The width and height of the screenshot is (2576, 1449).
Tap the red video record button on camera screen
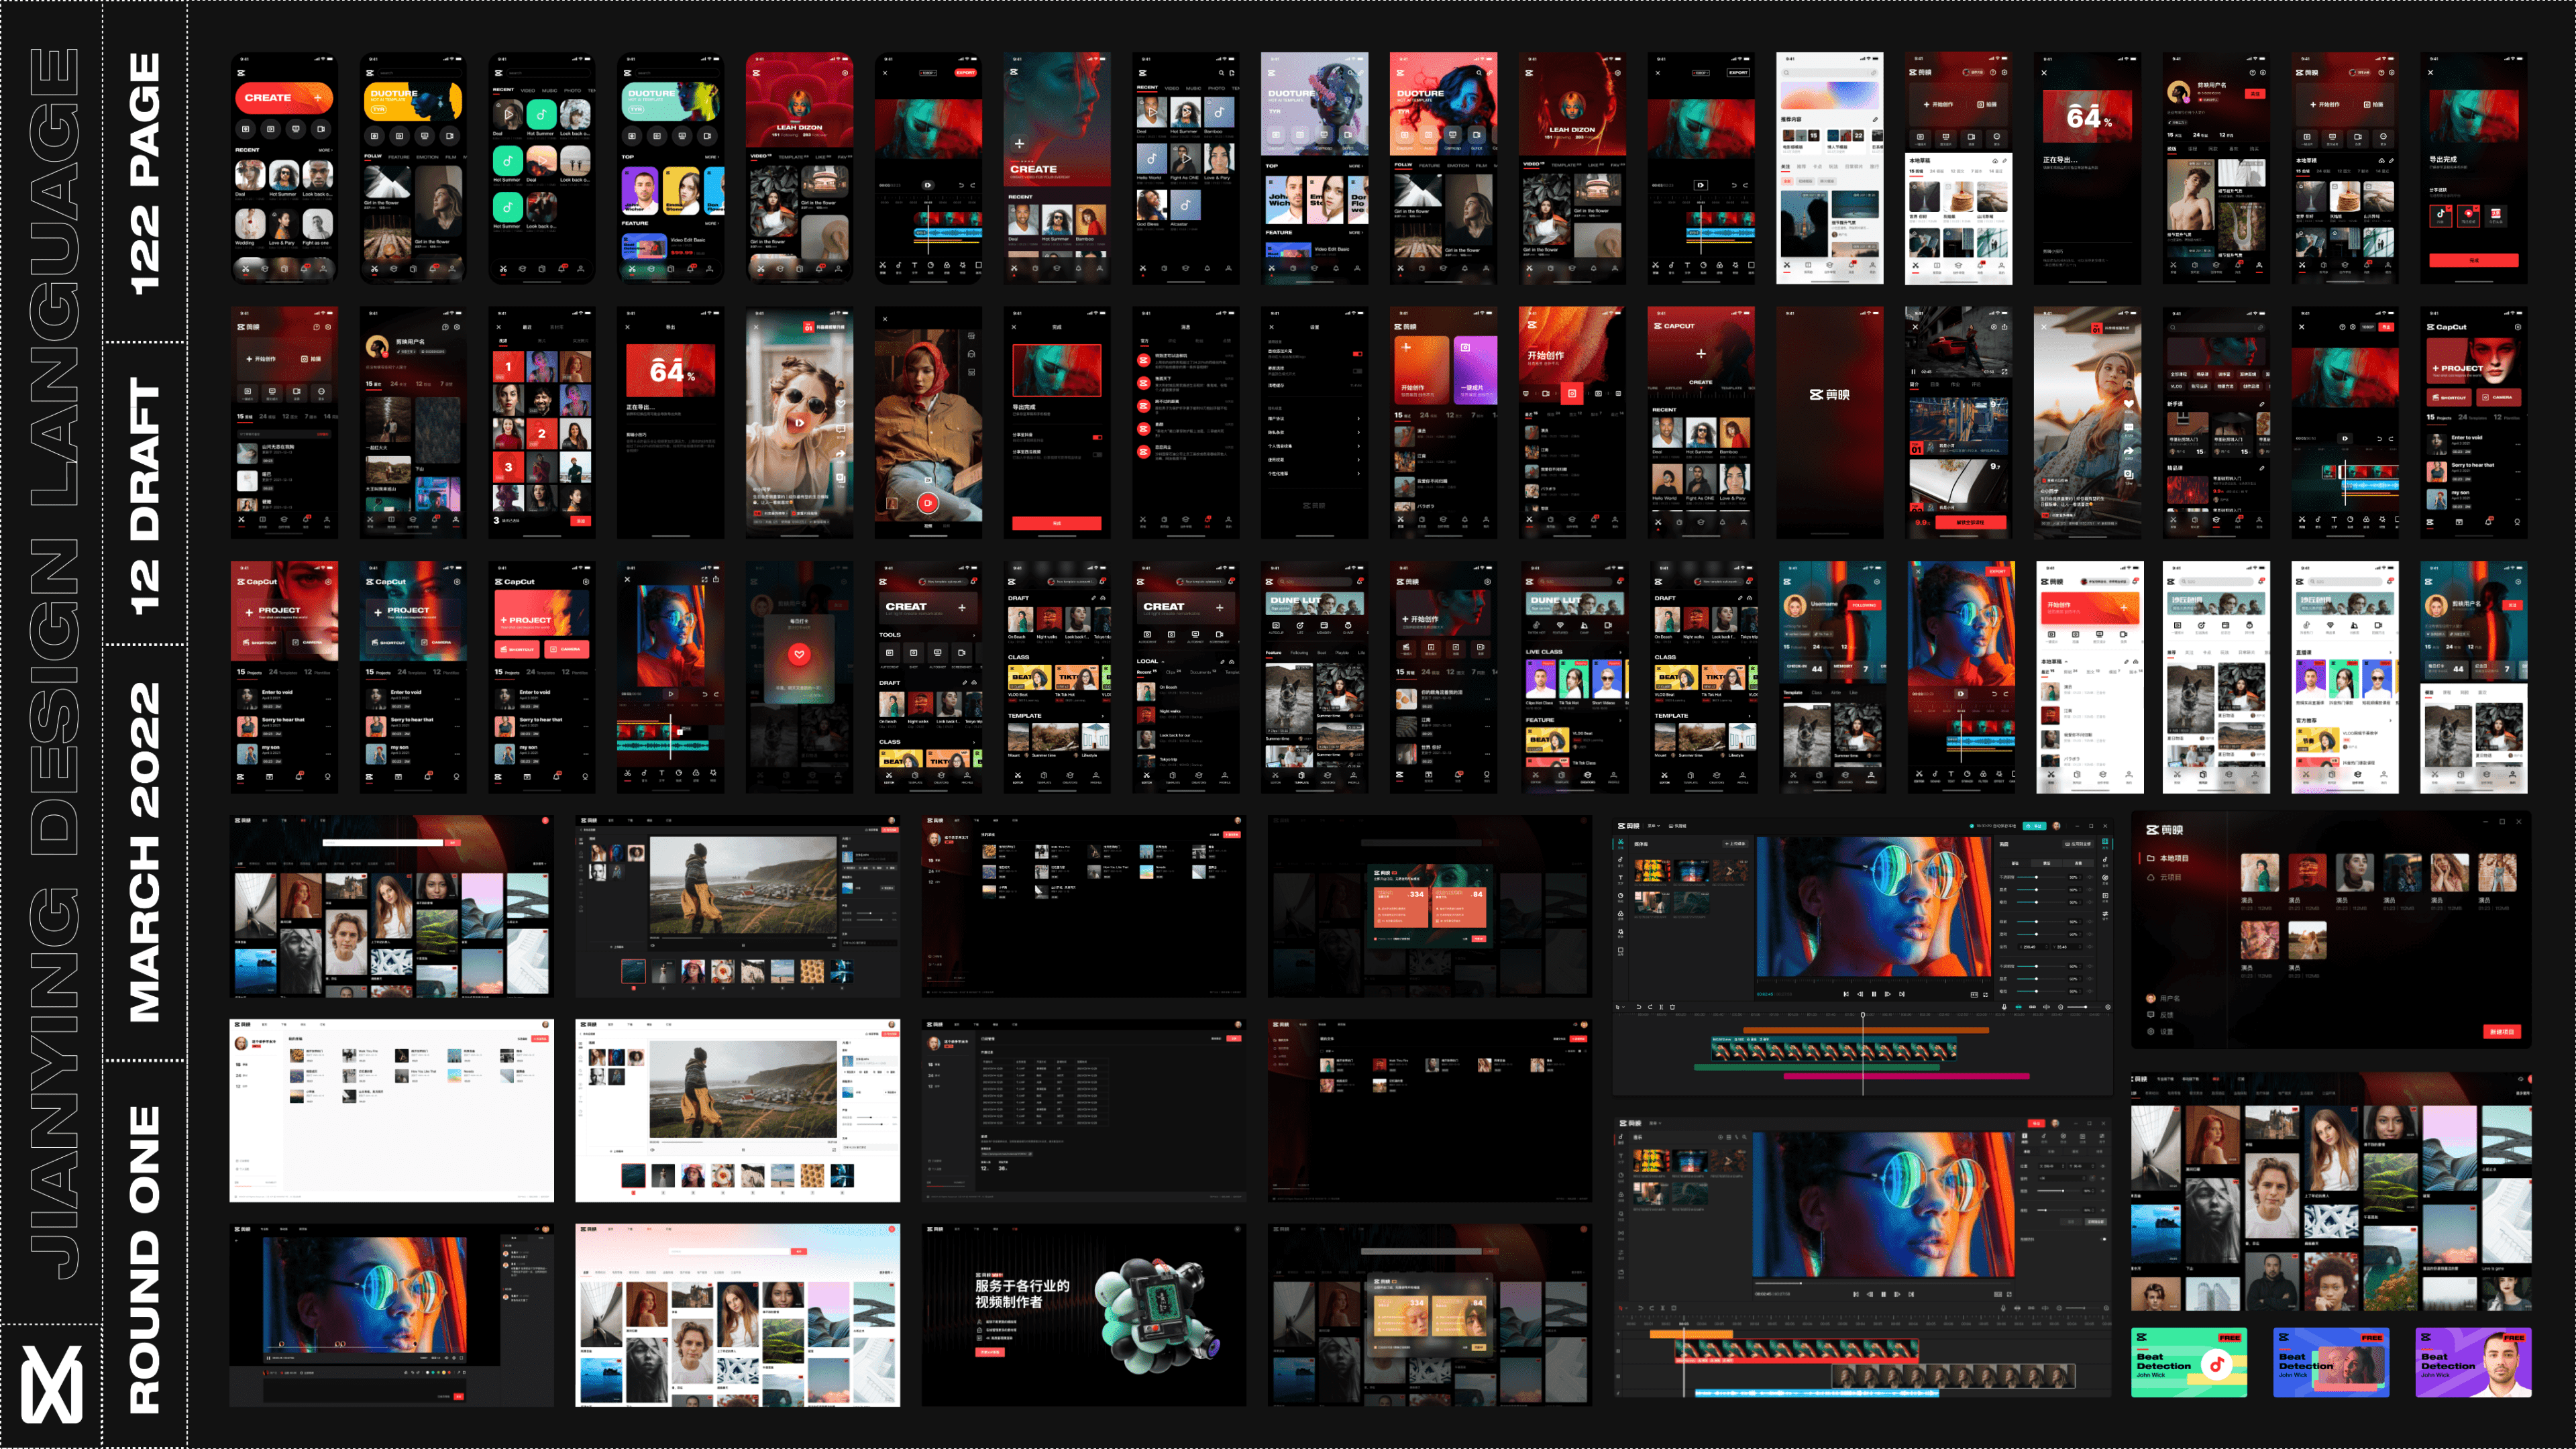tap(927, 503)
